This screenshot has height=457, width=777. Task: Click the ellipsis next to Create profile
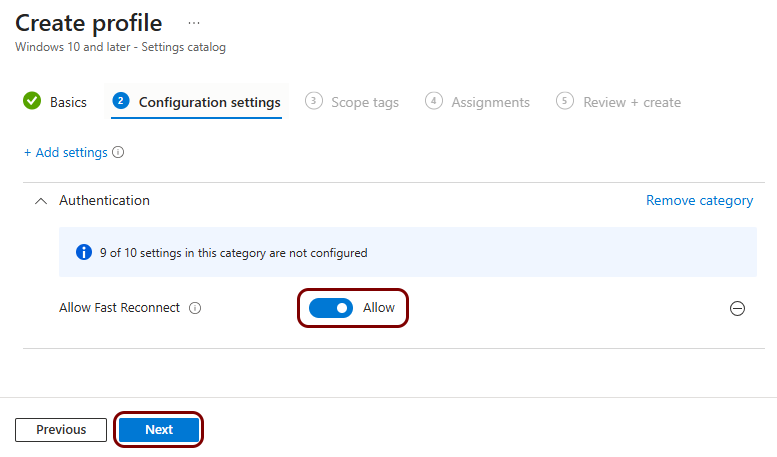coord(194,22)
